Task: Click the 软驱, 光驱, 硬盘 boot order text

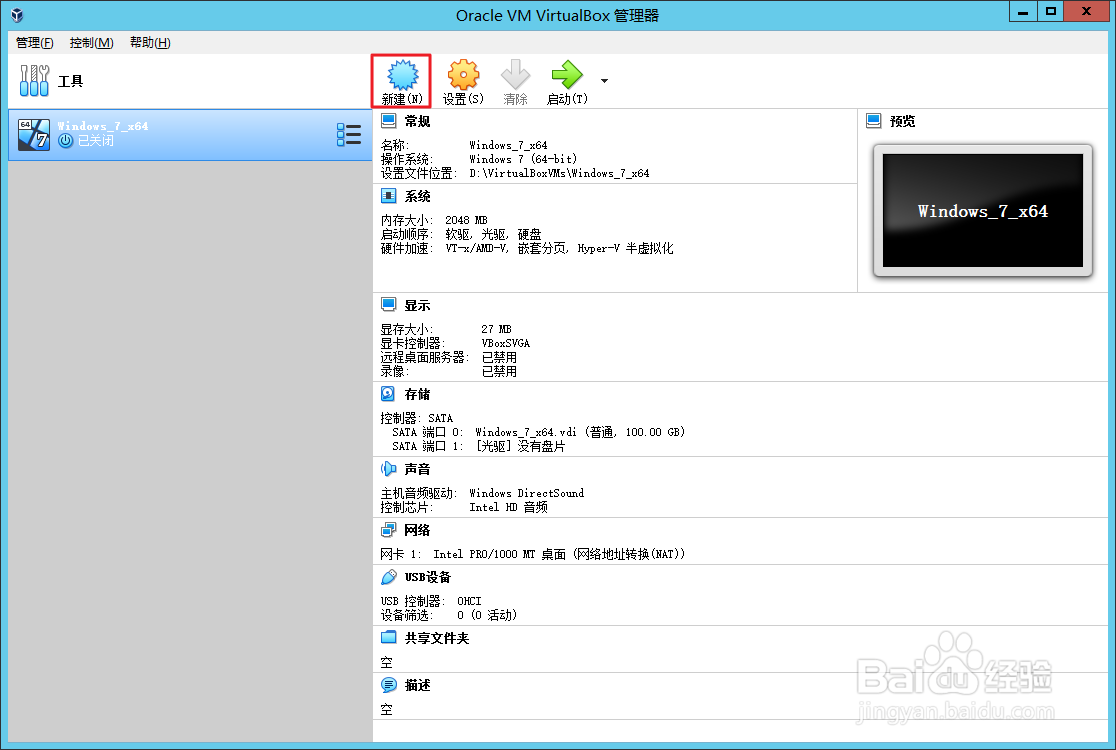Action: click(493, 234)
